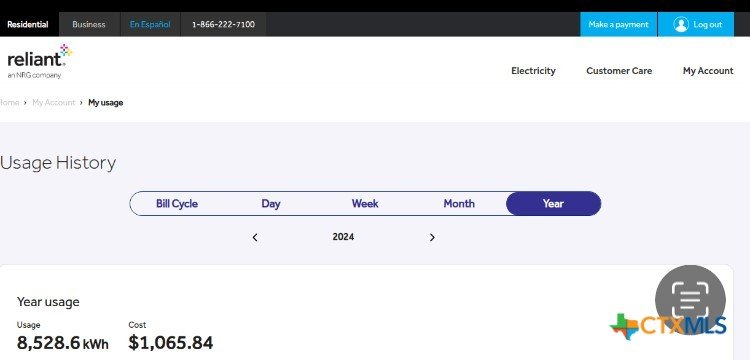Switch usage view to Month
Image resolution: width=750 pixels, height=360 pixels.
point(459,204)
